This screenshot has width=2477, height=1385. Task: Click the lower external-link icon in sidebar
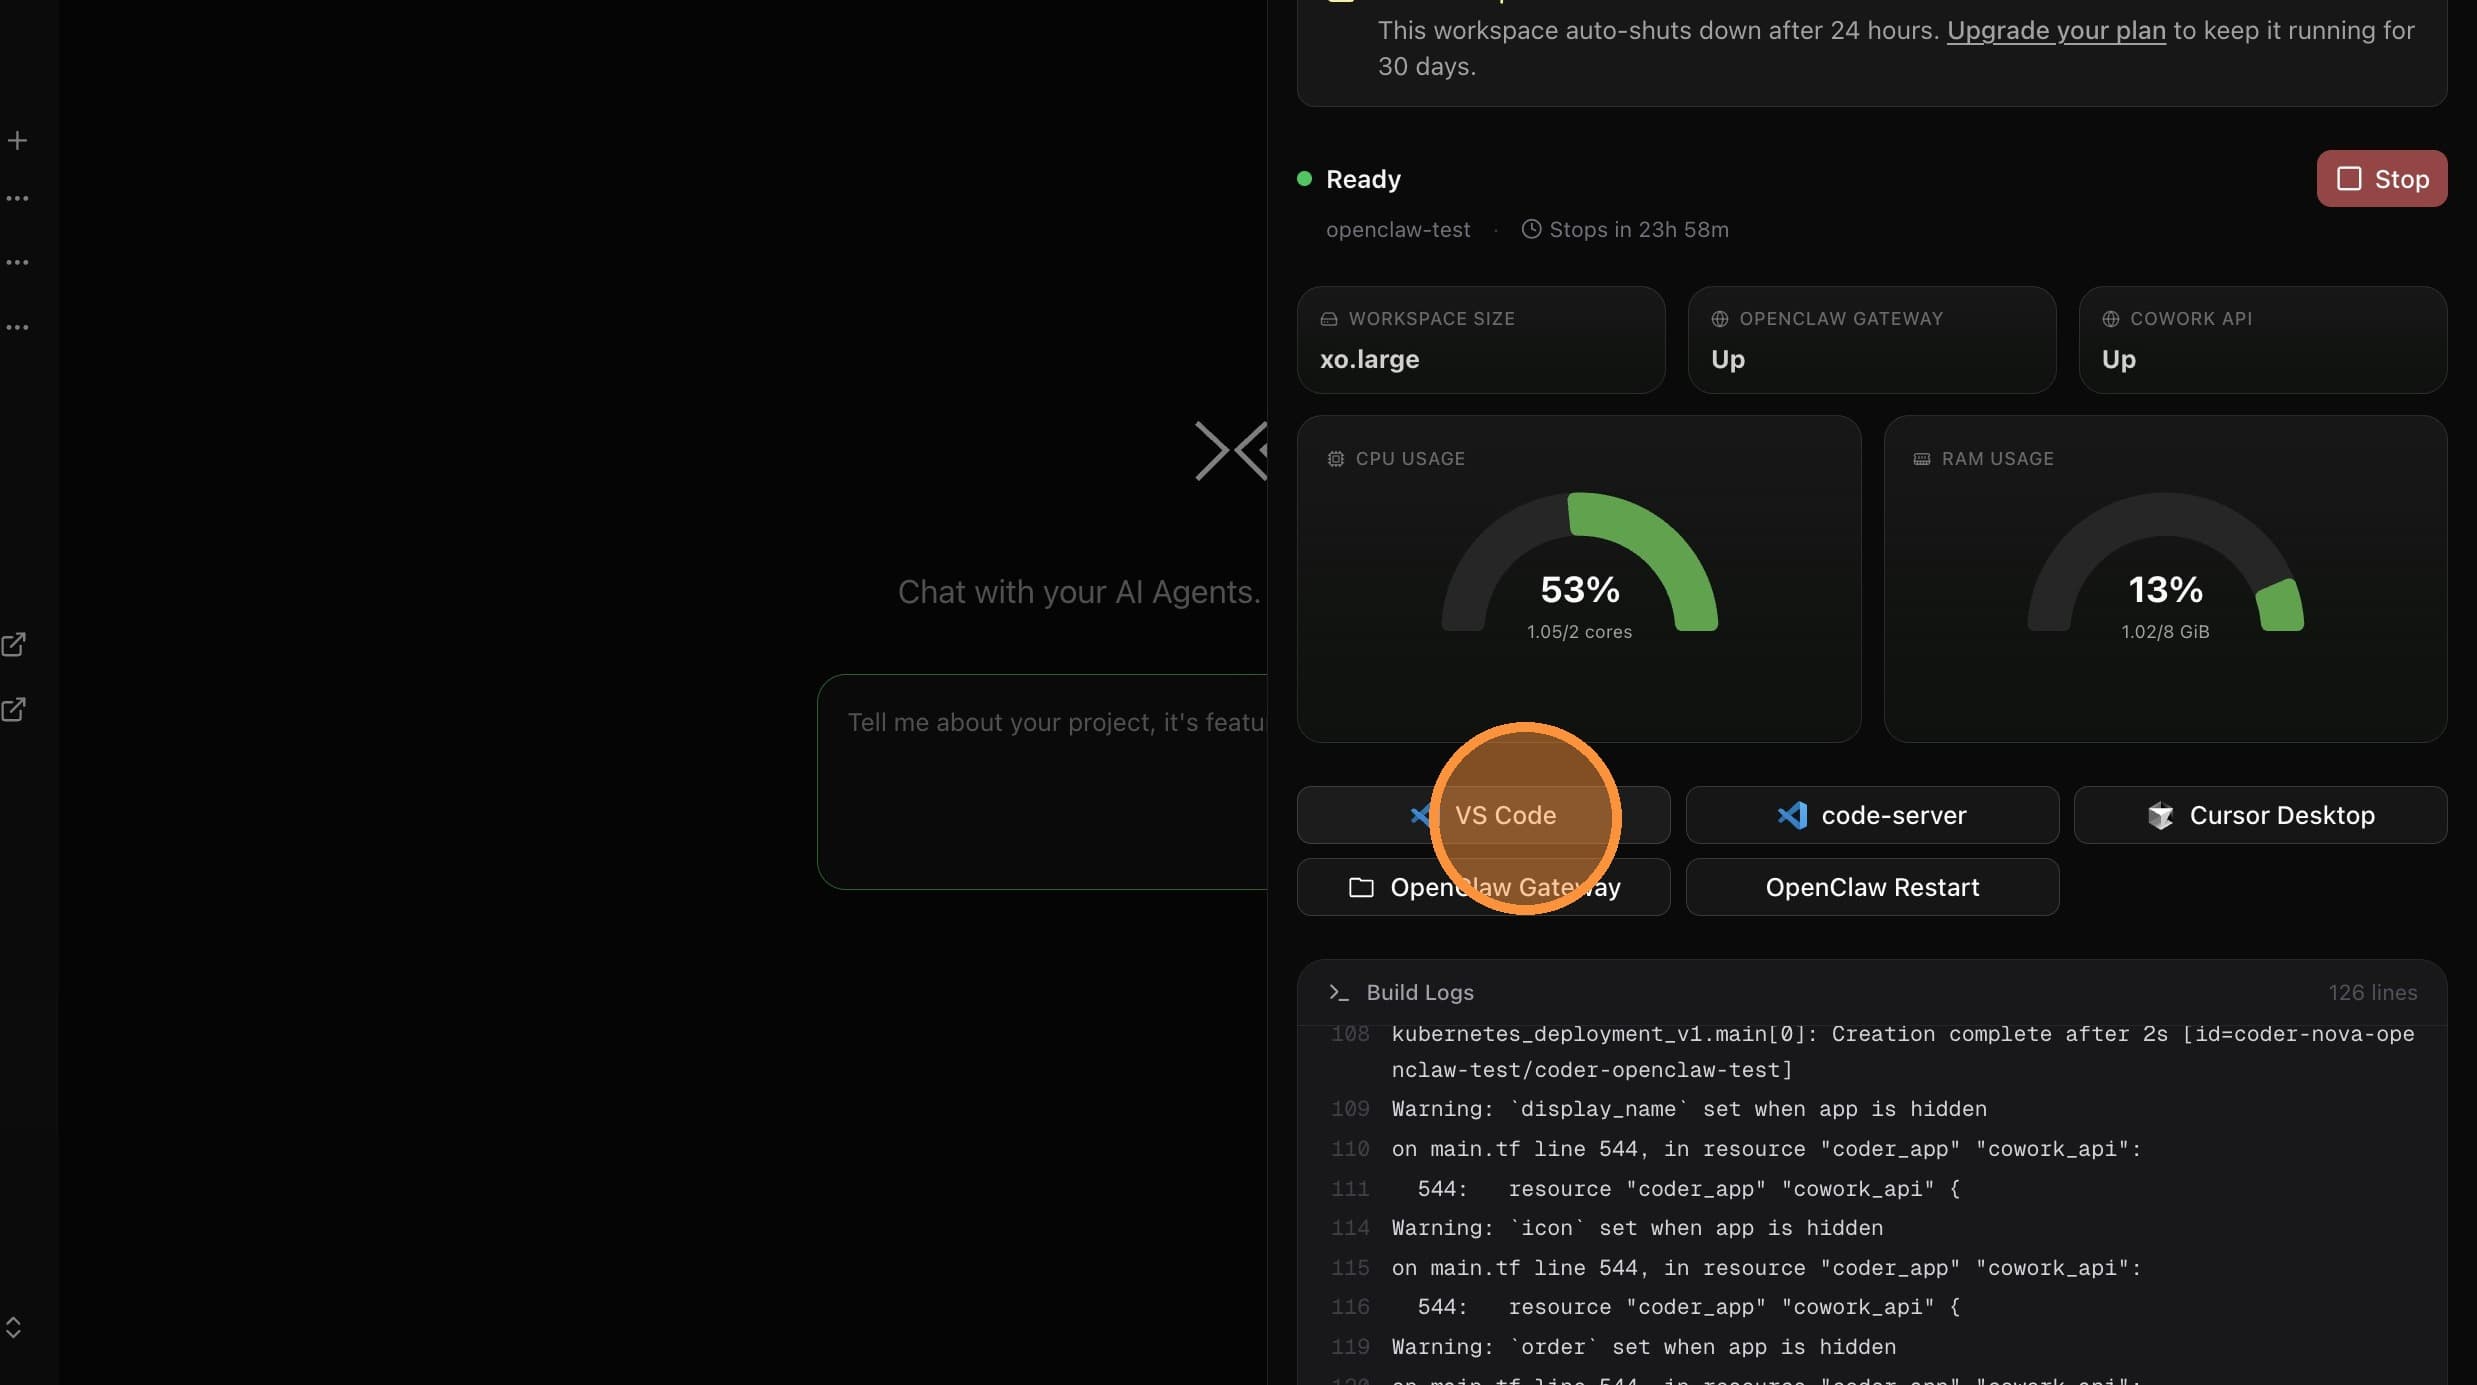[x=14, y=709]
